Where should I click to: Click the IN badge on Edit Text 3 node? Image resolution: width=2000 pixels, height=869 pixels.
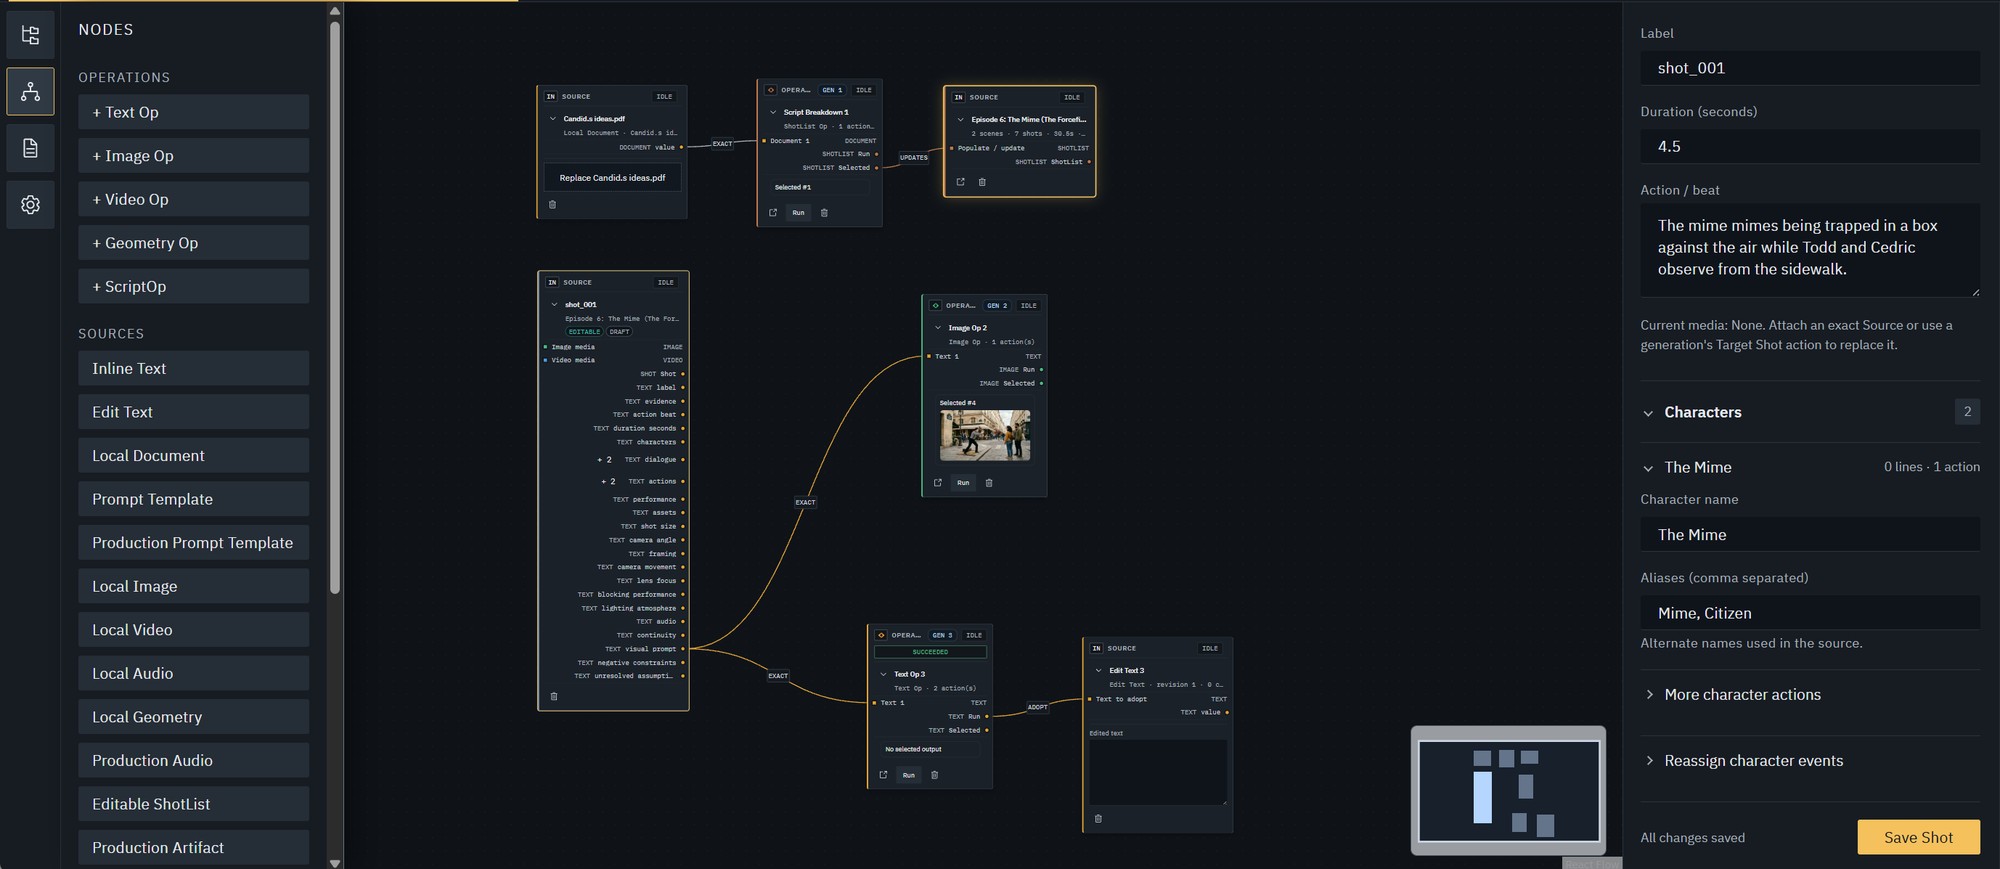tap(1096, 648)
